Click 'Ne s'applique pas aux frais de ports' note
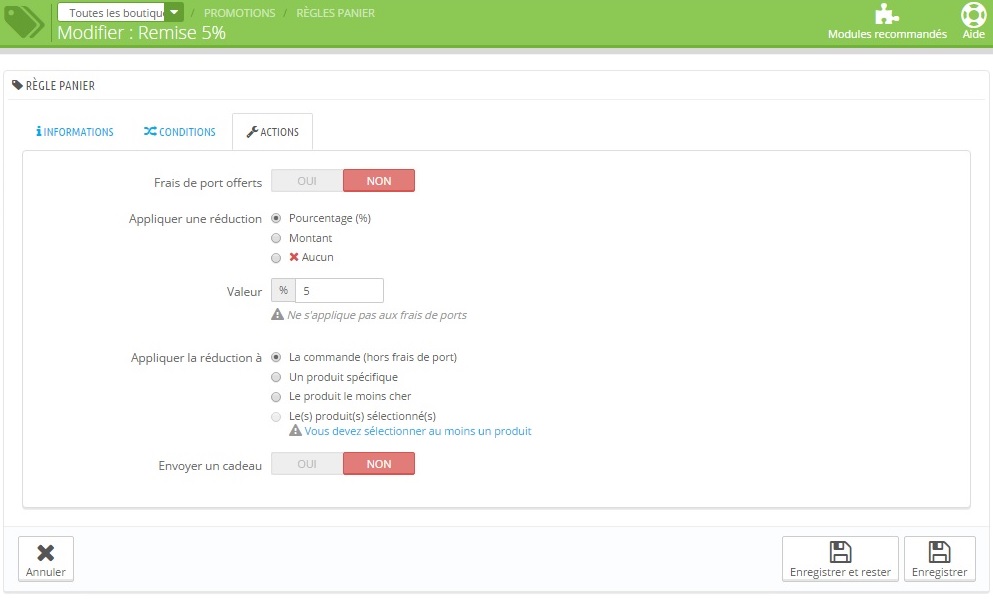Screen dimensions: 993x599 pyautogui.click(x=377, y=315)
